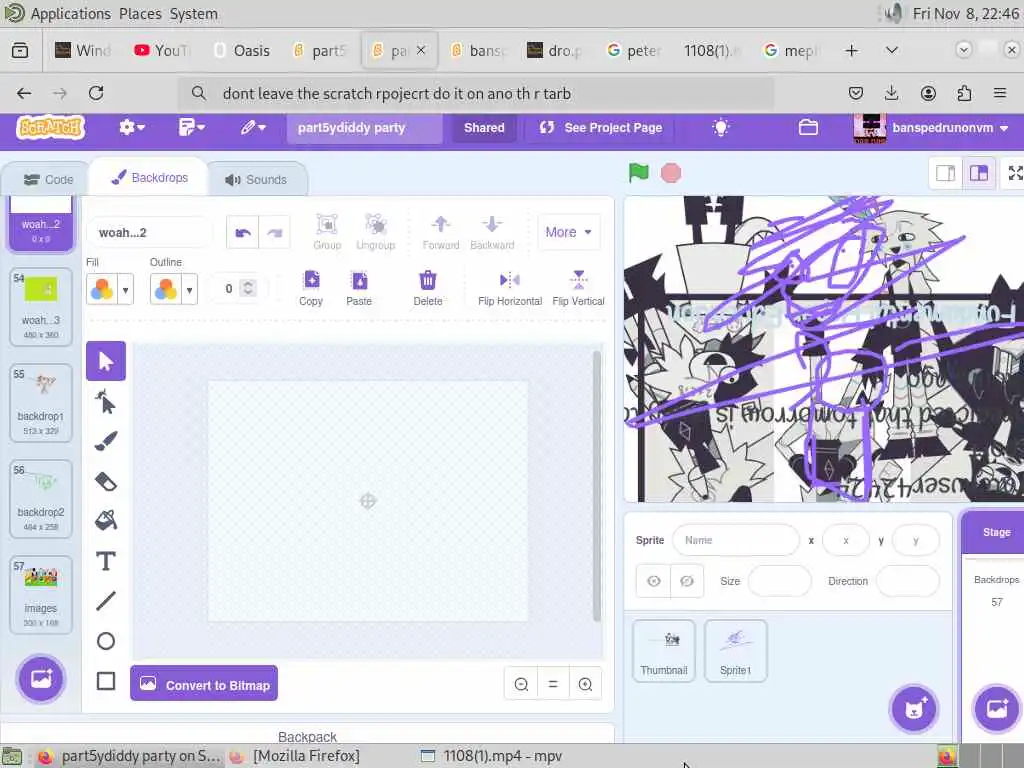
Task: Switch to small stage layout
Action: (x=946, y=173)
